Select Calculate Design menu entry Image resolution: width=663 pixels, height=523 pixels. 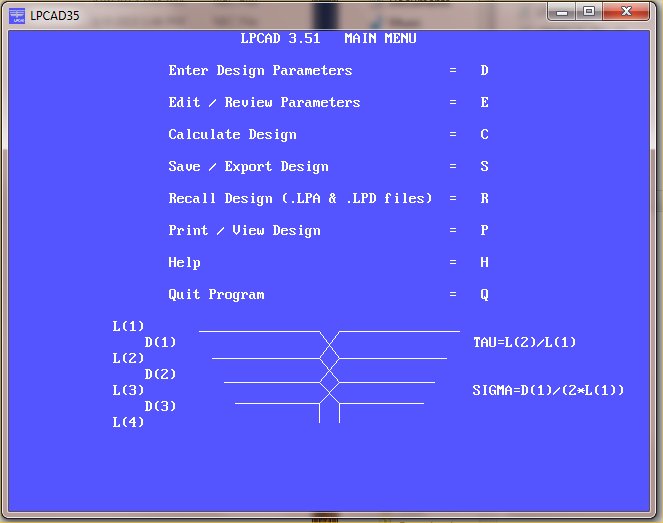tap(232, 135)
